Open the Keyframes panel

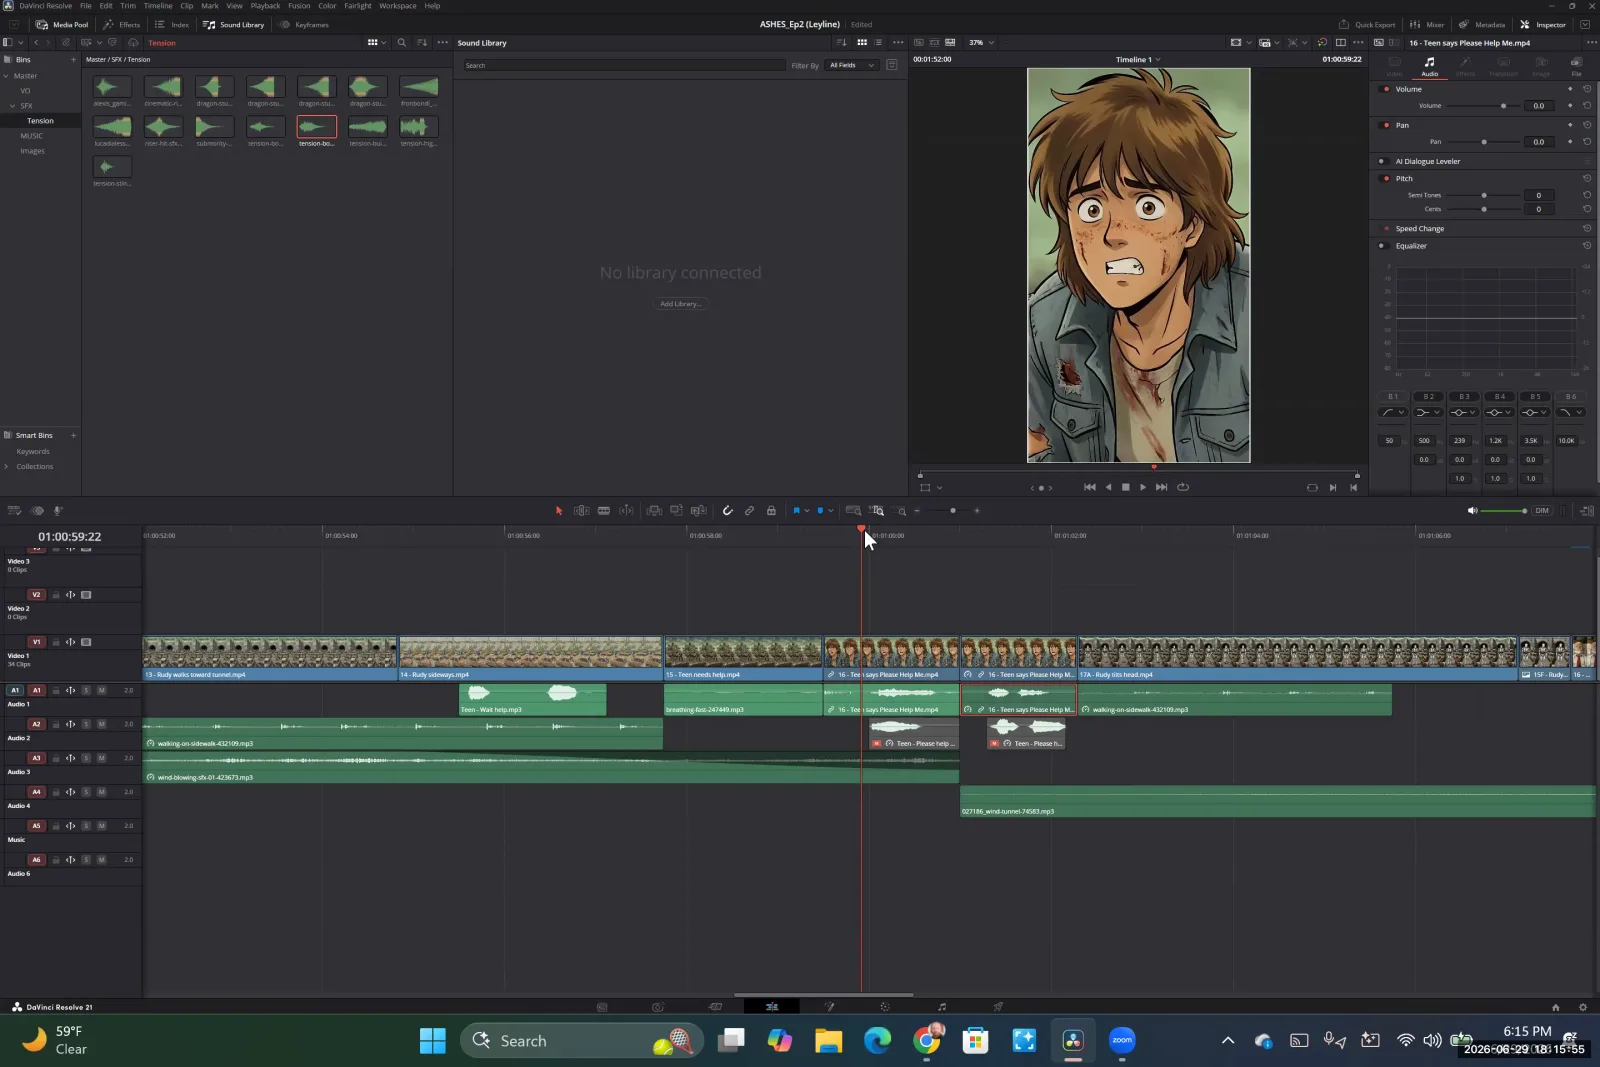(x=304, y=24)
